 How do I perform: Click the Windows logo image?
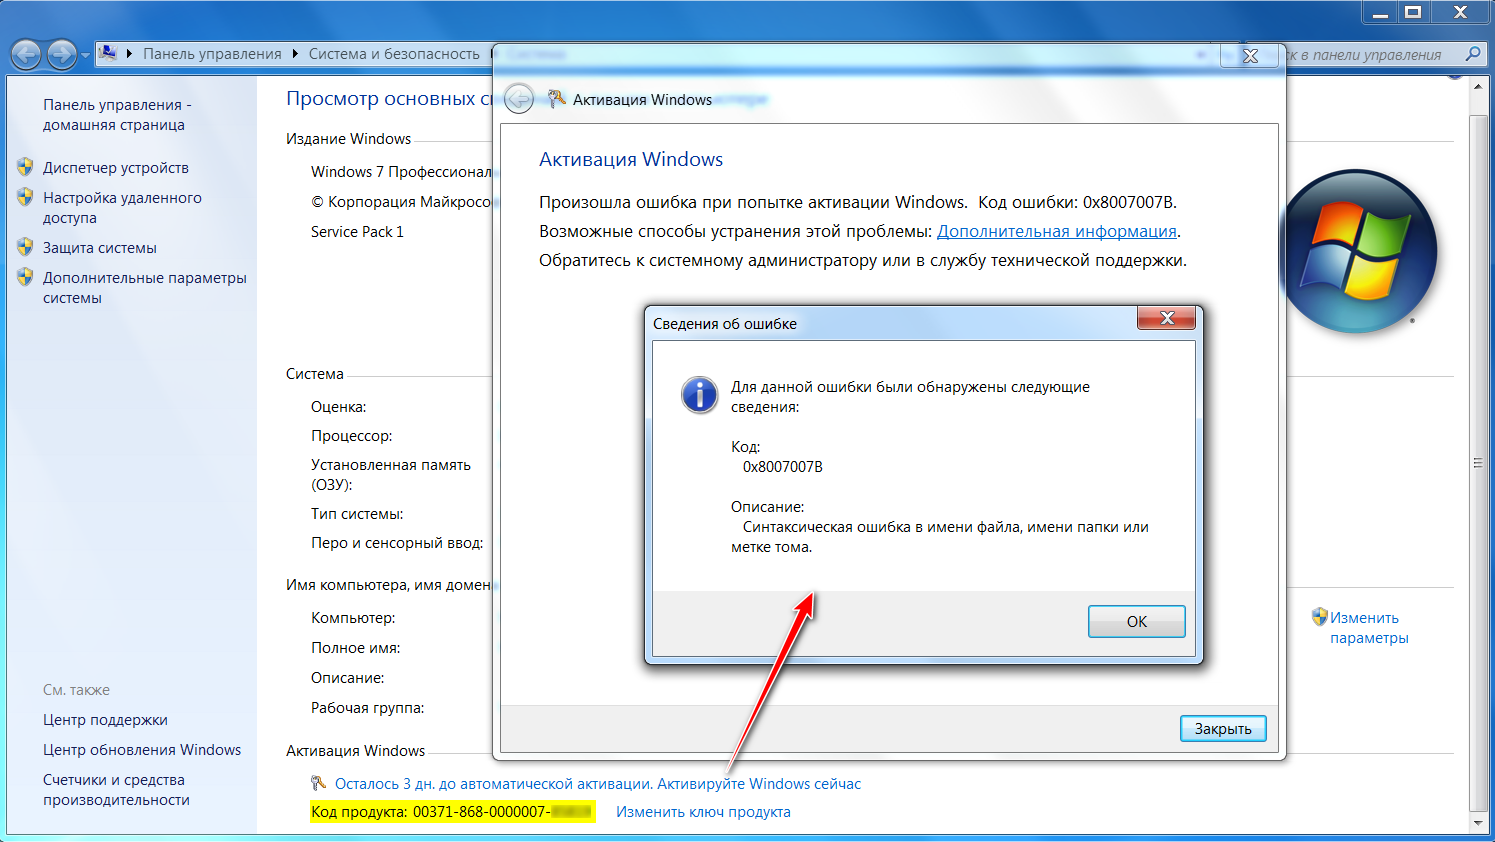coord(1358,251)
